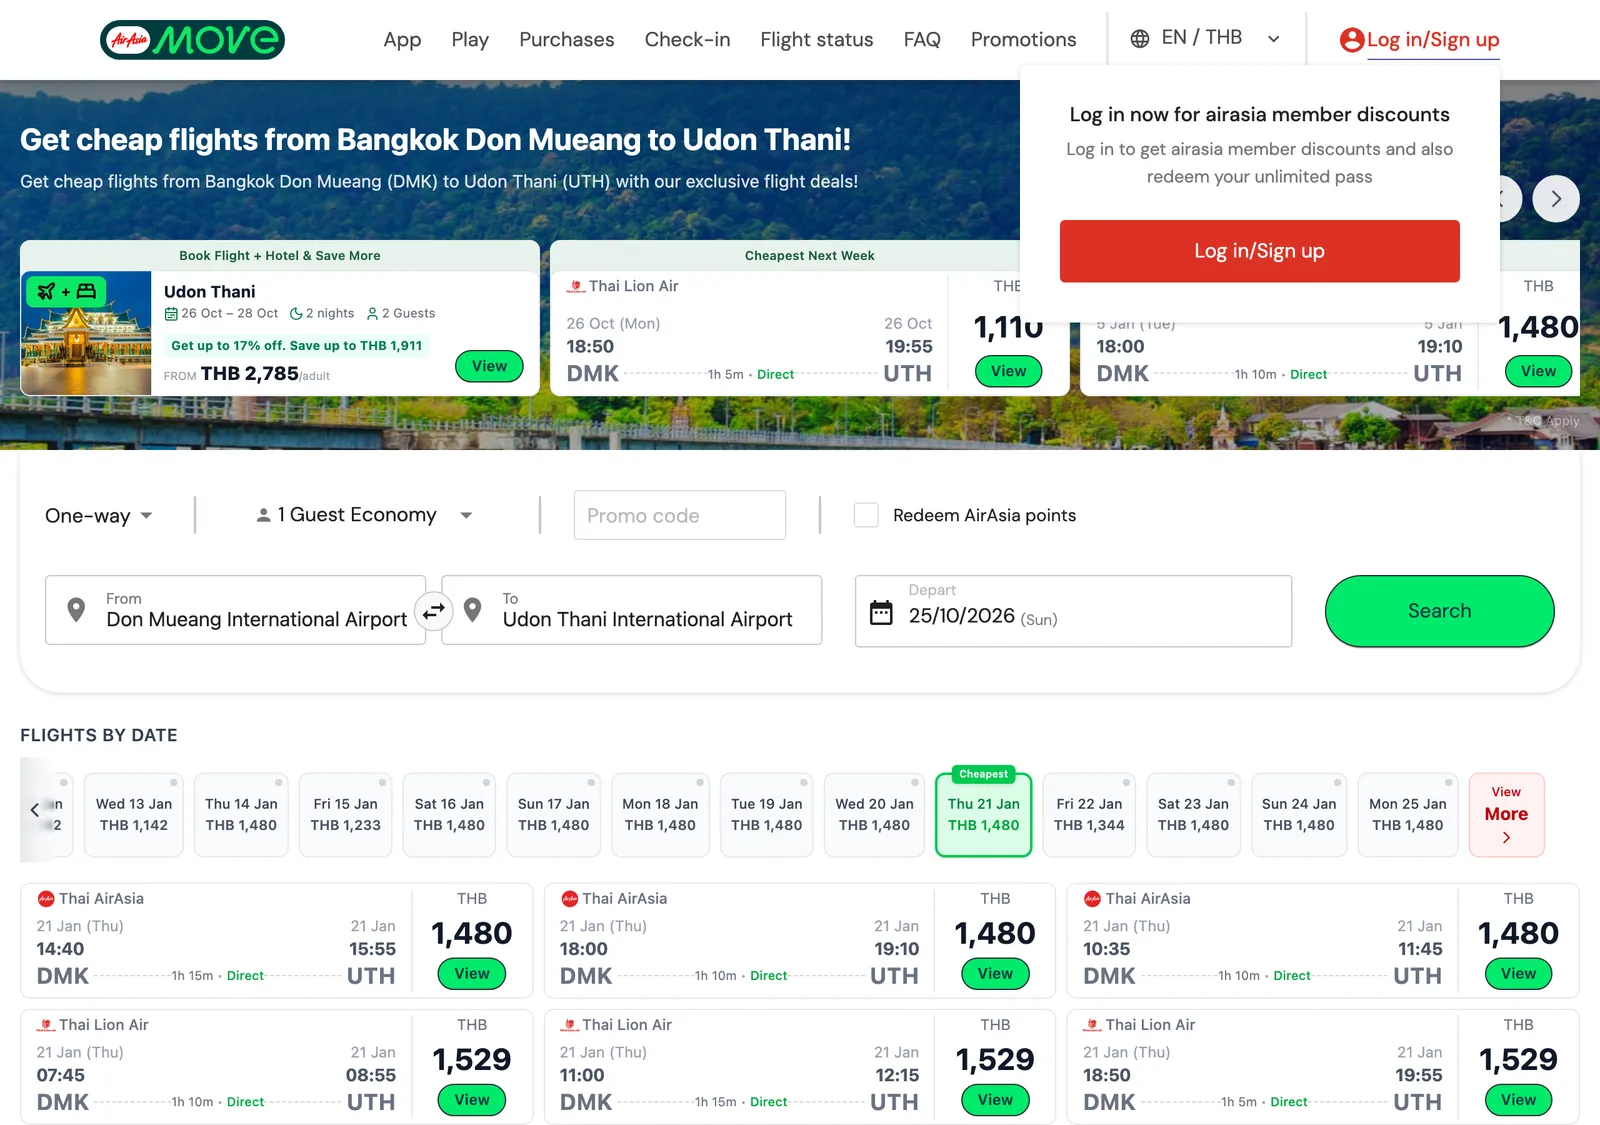Expand the 1 Guest Economy selector

pyautogui.click(x=364, y=515)
